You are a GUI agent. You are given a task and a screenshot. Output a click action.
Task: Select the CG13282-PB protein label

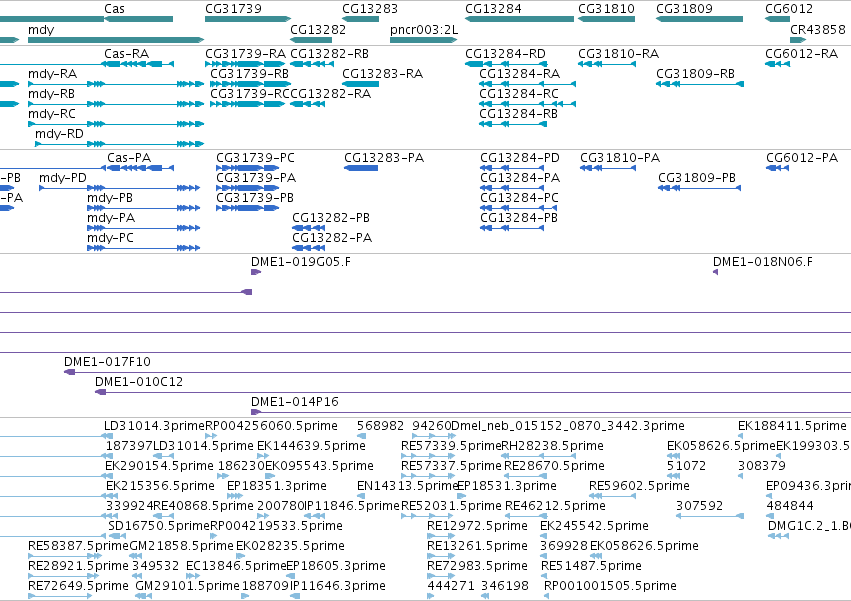click(331, 218)
